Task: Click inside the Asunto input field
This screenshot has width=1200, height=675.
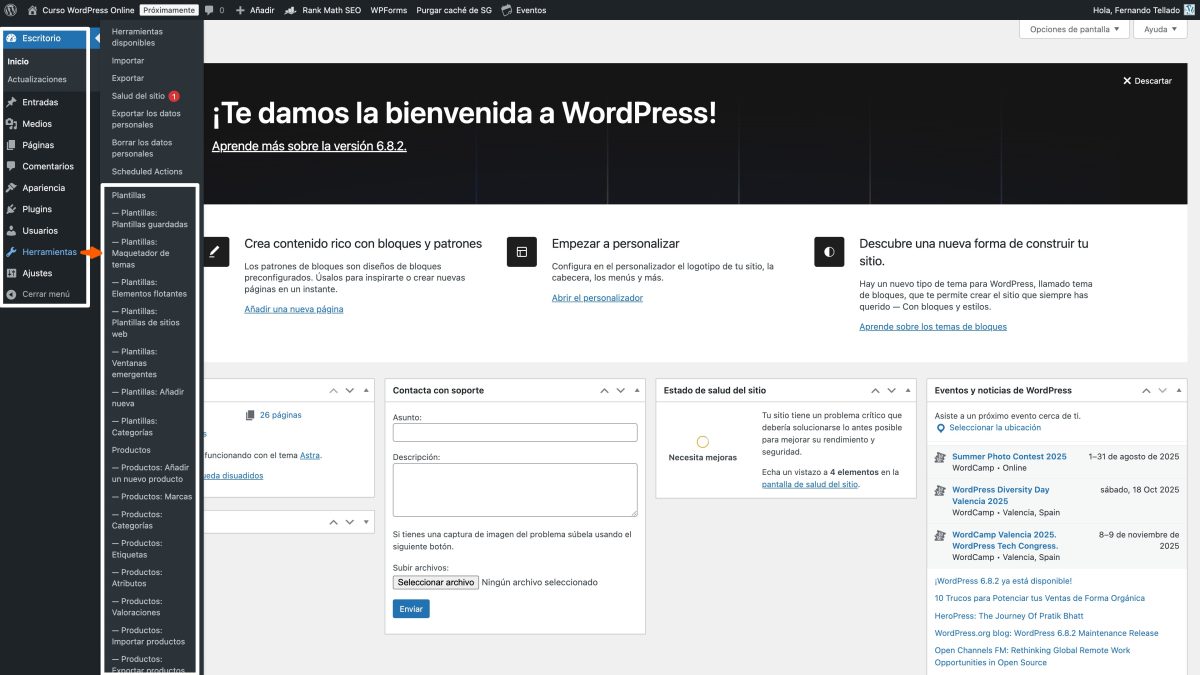Action: 514,431
